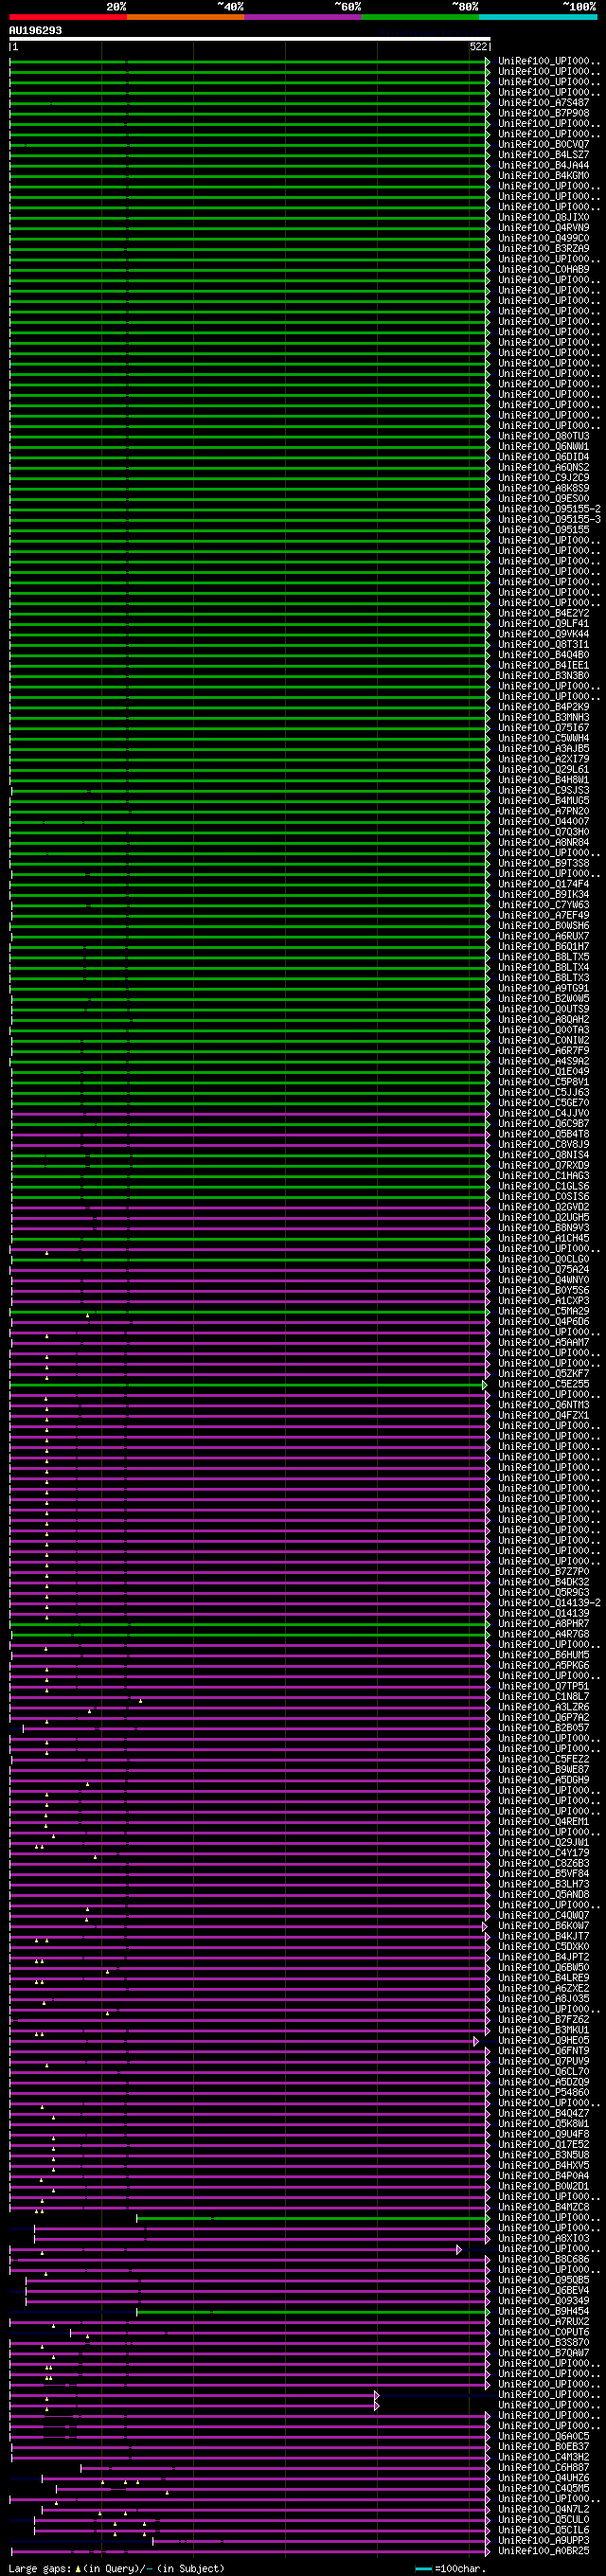
Task: Select hit label UniRef100_Q9LF41
Action: coord(544,623)
